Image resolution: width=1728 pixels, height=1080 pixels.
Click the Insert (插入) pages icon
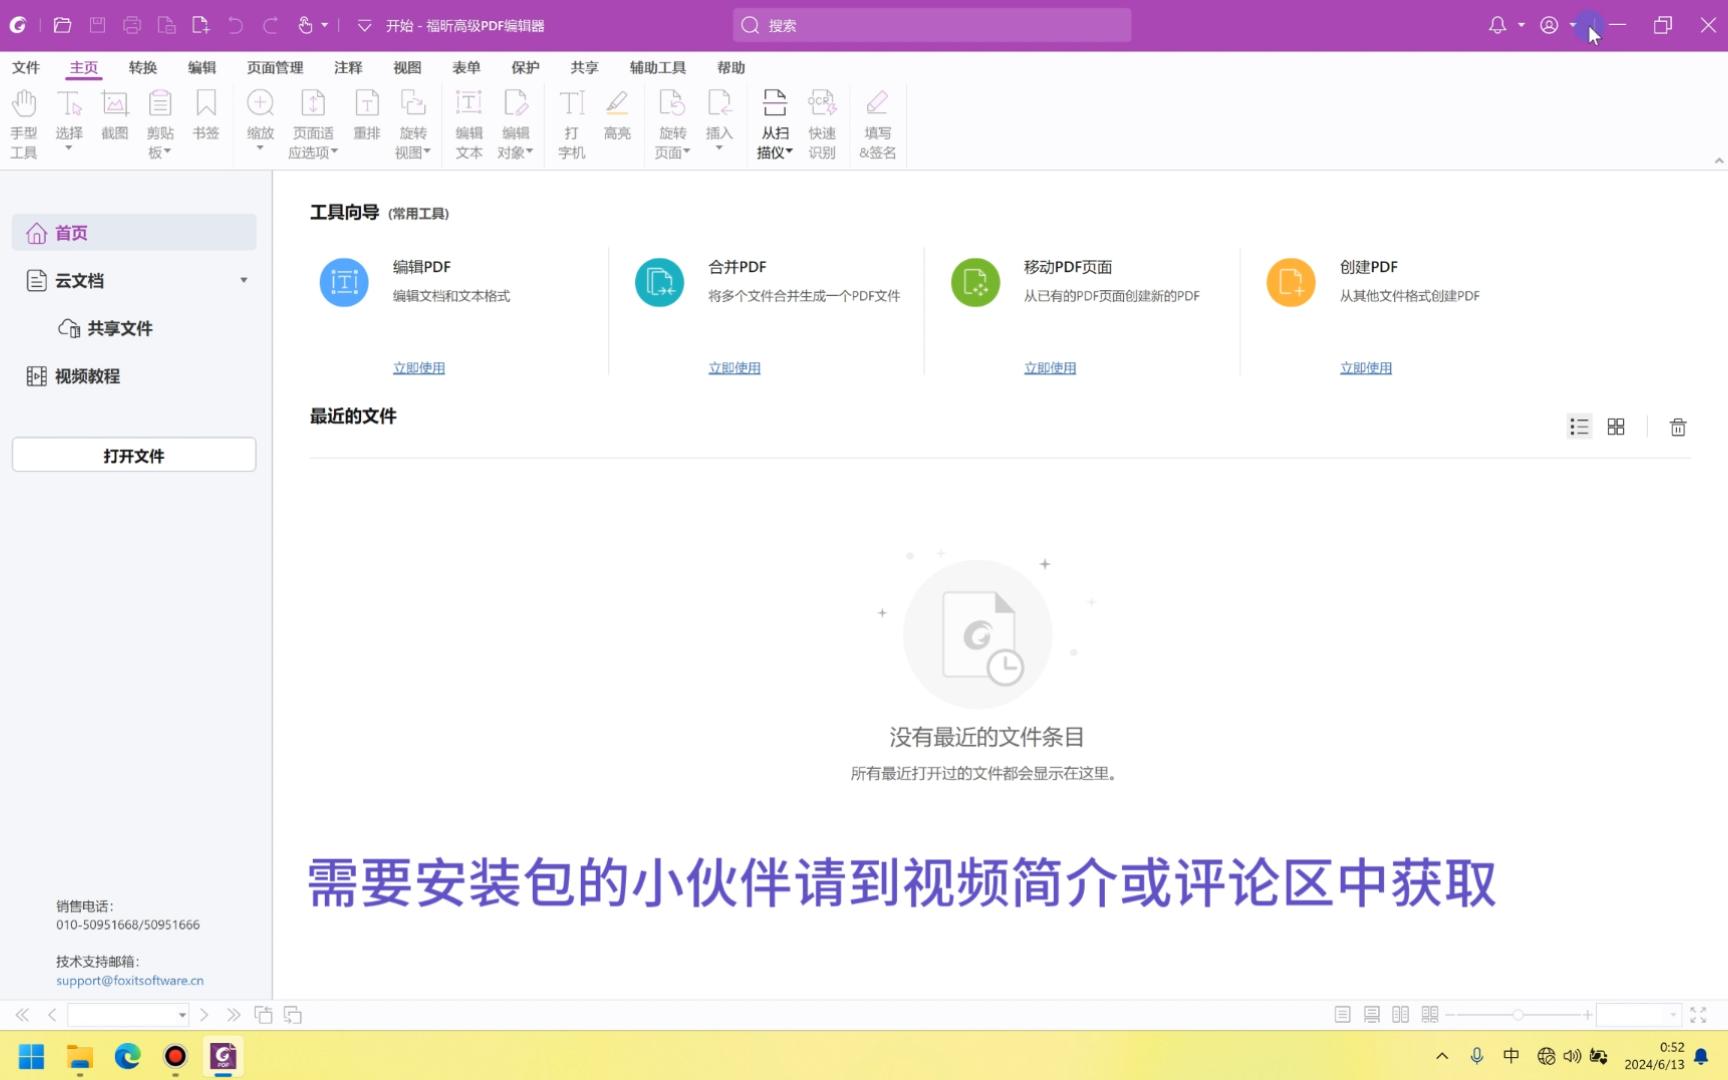(x=719, y=104)
